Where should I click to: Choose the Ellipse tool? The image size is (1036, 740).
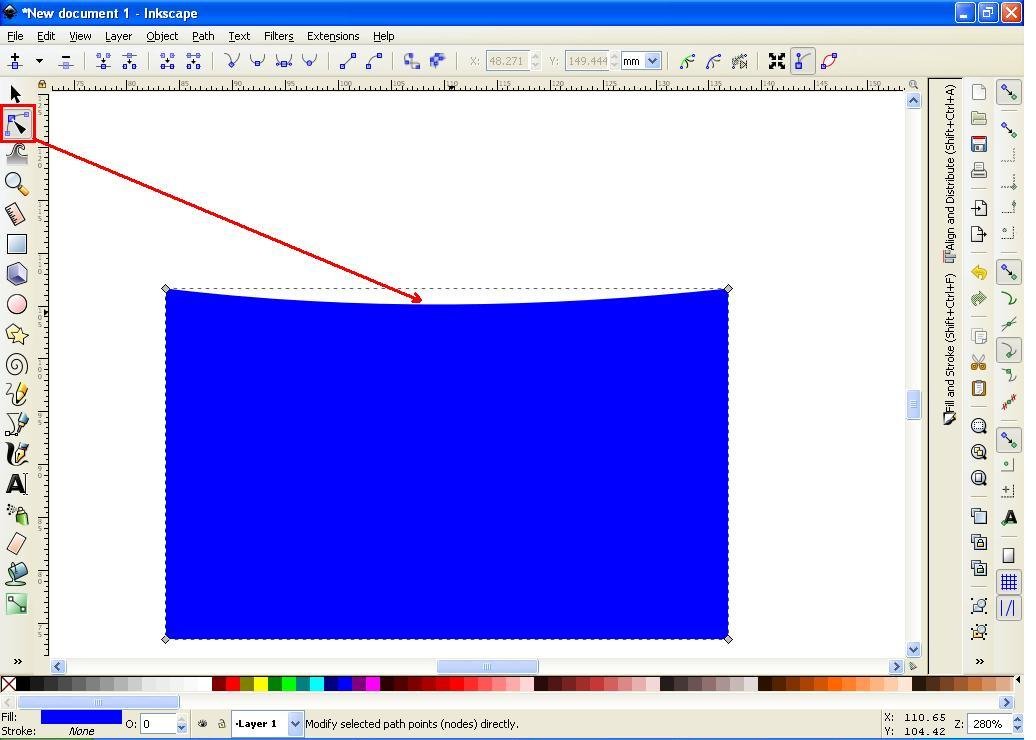16,304
